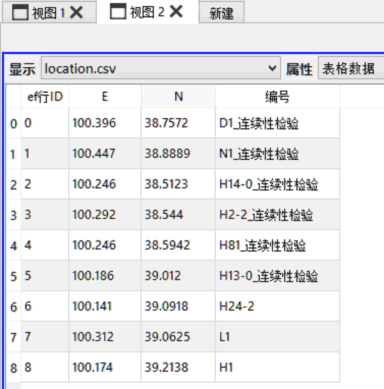Viewport: 384px width, 389px height.
Task: Select row header 8
Action: (x=13, y=368)
